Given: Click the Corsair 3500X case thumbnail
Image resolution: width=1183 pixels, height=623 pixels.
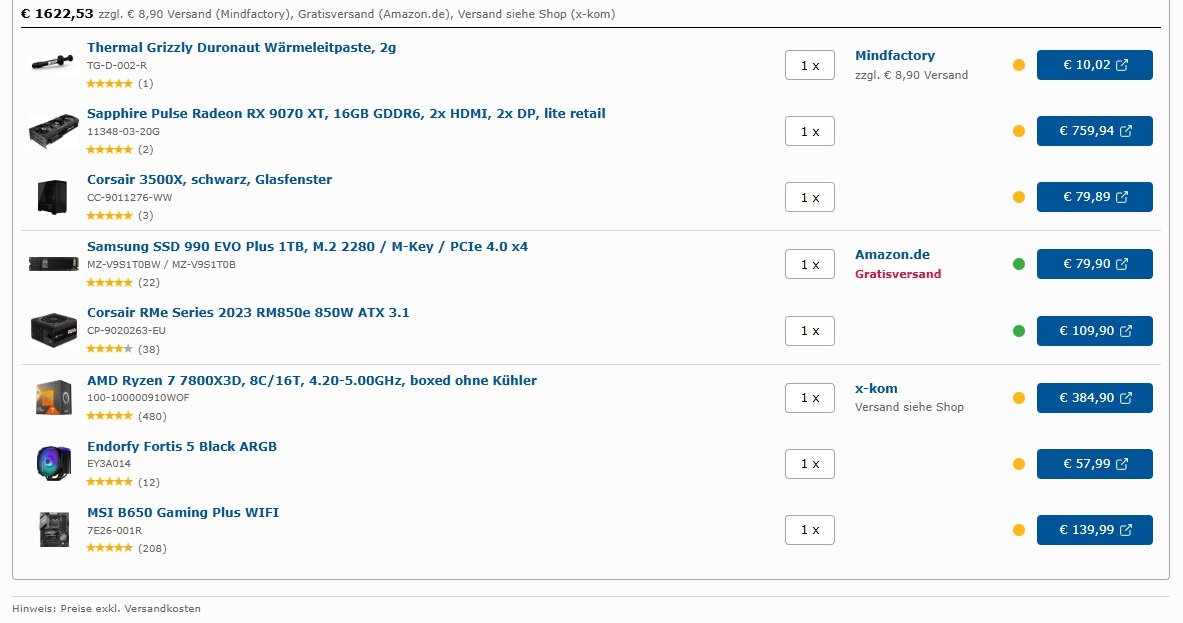Looking at the screenshot, I should 53,197.
